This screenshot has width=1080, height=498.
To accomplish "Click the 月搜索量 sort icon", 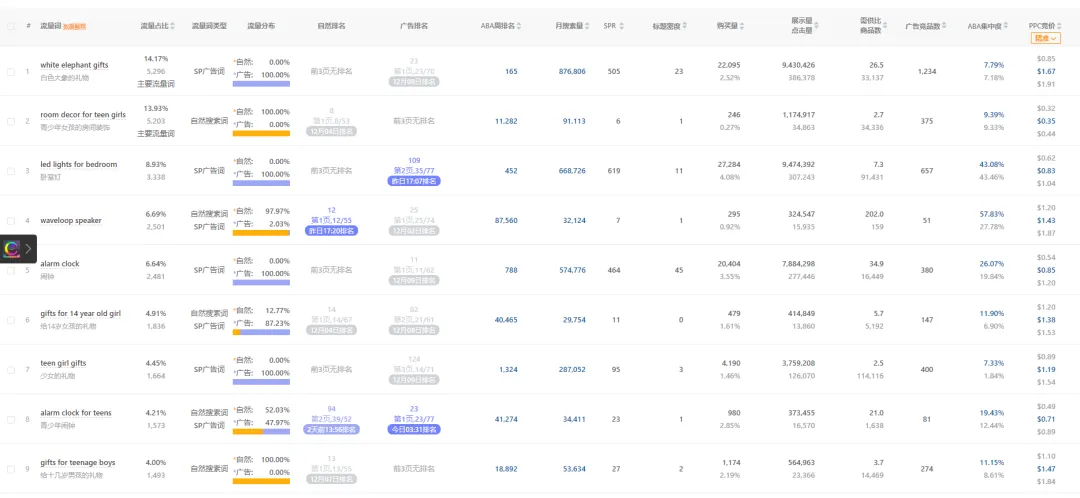I will point(588,25).
